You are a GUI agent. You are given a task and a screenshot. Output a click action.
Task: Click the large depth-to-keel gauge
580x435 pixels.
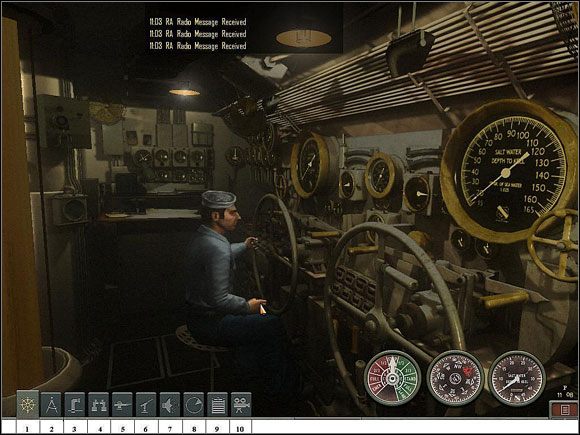tap(510, 171)
